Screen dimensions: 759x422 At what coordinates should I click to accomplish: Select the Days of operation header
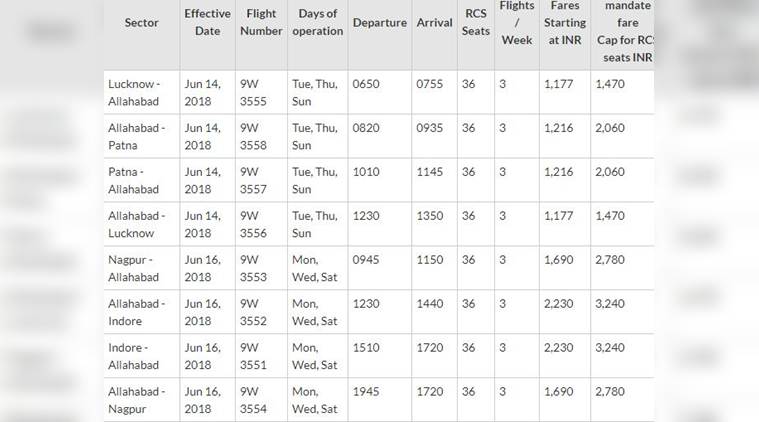[x=317, y=22]
